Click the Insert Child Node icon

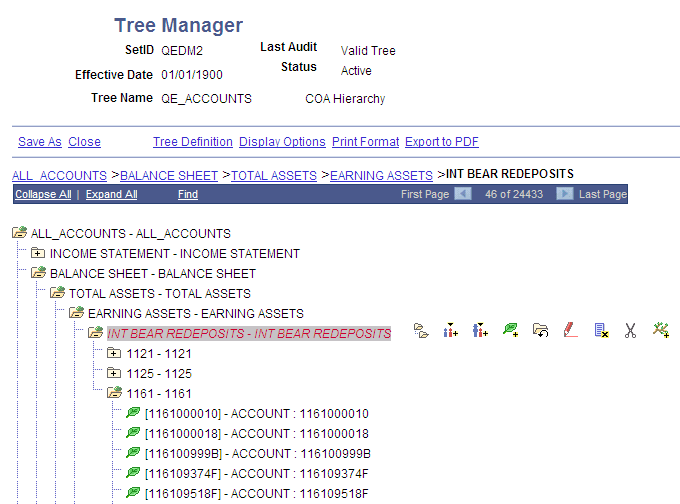point(480,331)
